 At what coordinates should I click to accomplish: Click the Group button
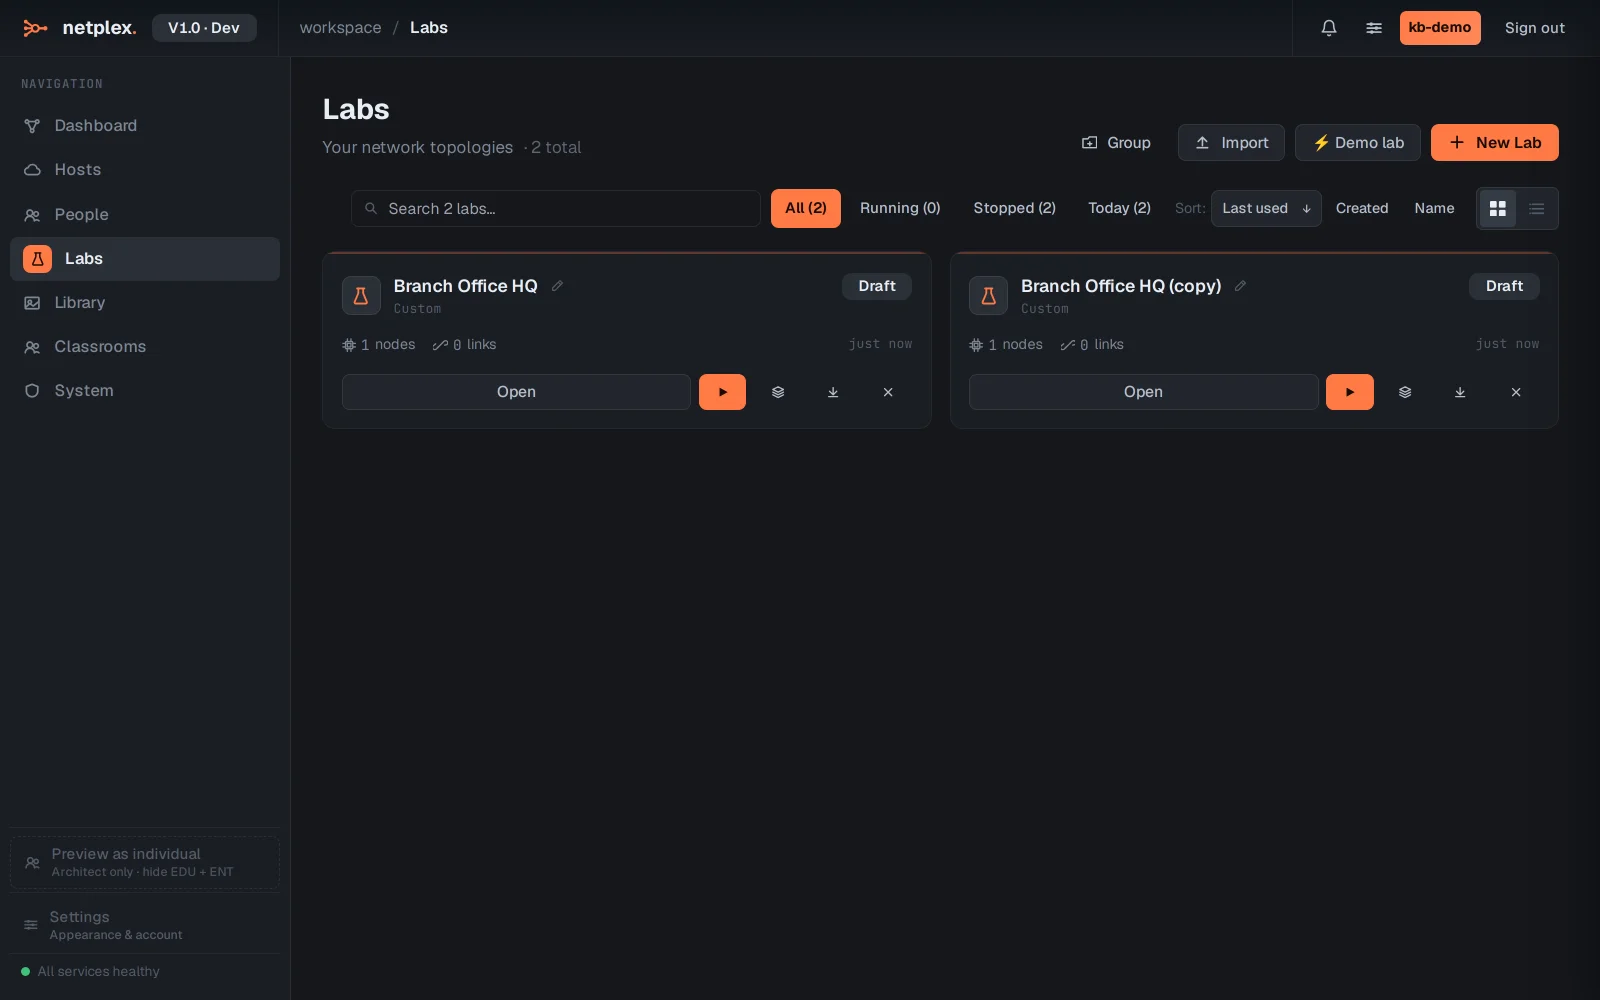coord(1116,143)
